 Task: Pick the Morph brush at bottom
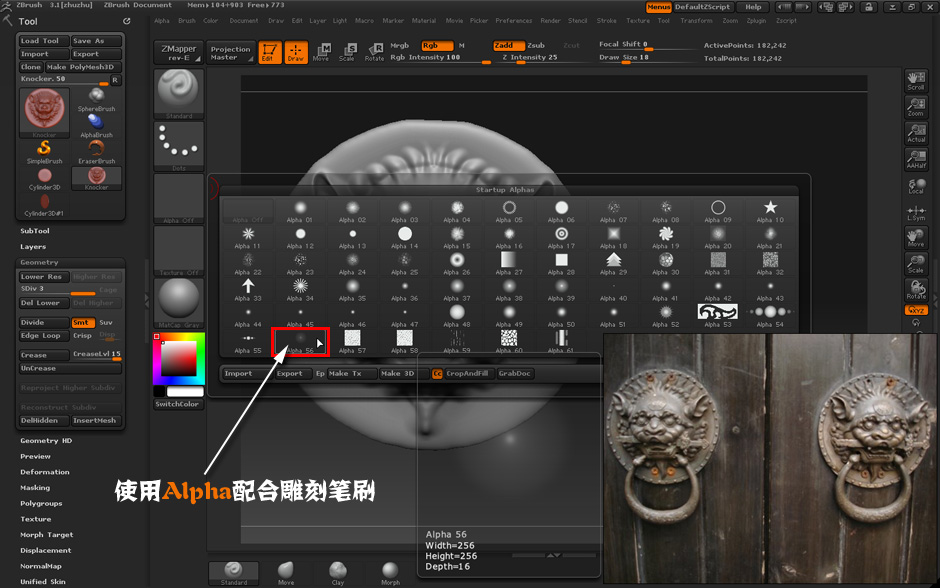[x=390, y=574]
